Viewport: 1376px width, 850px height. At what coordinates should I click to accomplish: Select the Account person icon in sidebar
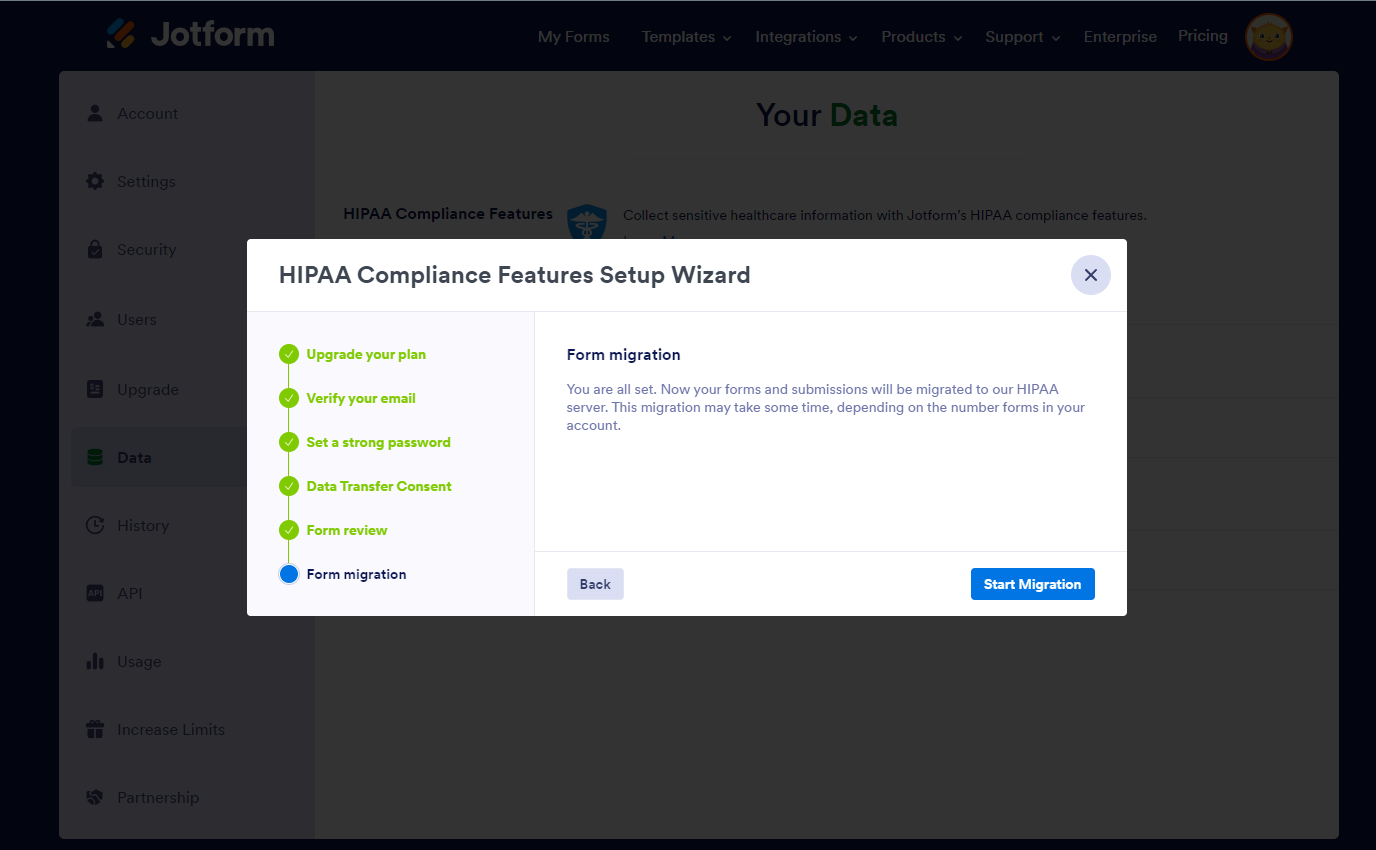point(95,113)
